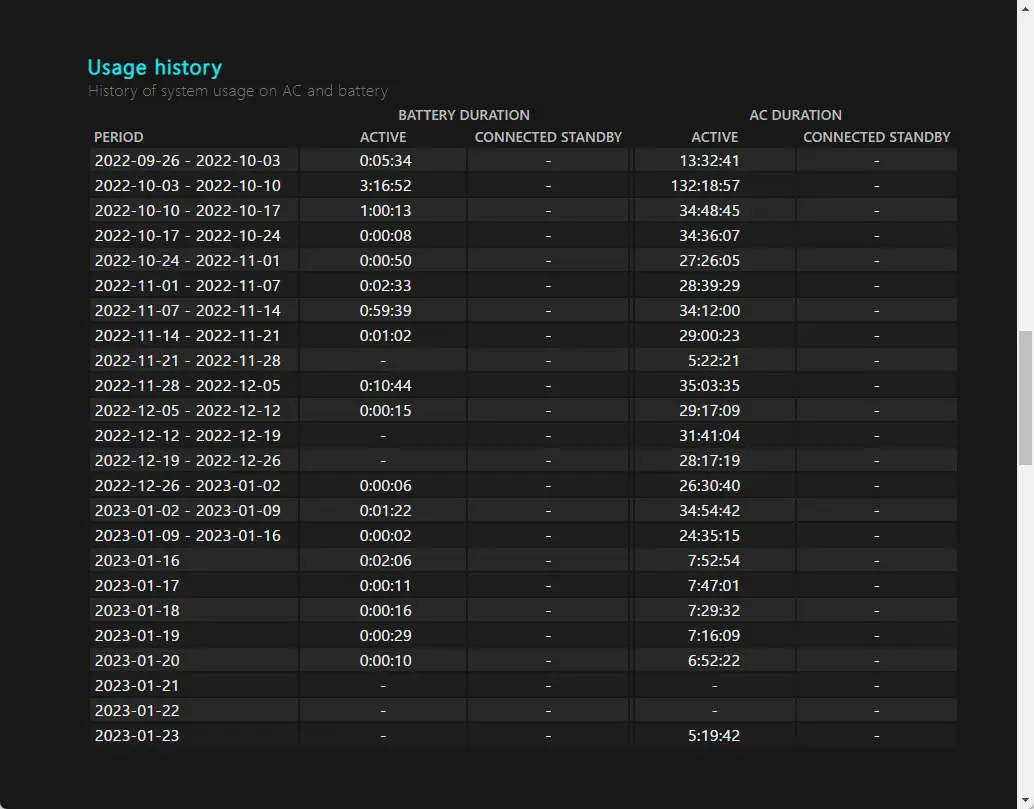
Task: Select AC active value '6:52:22'
Action: point(714,661)
